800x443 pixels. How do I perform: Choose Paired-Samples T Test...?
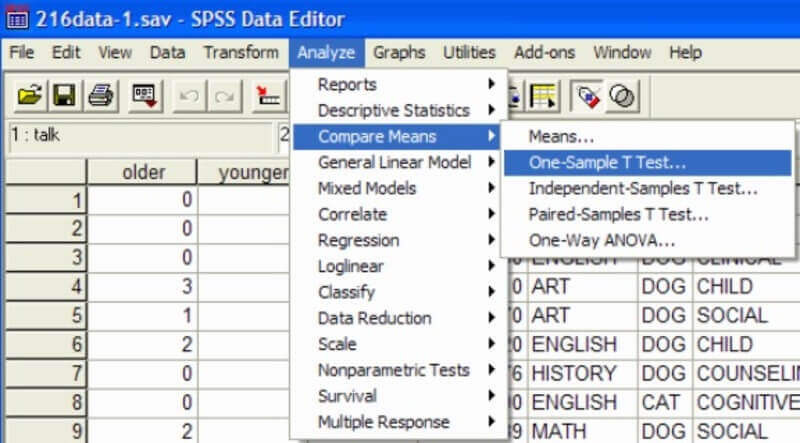tap(647, 214)
